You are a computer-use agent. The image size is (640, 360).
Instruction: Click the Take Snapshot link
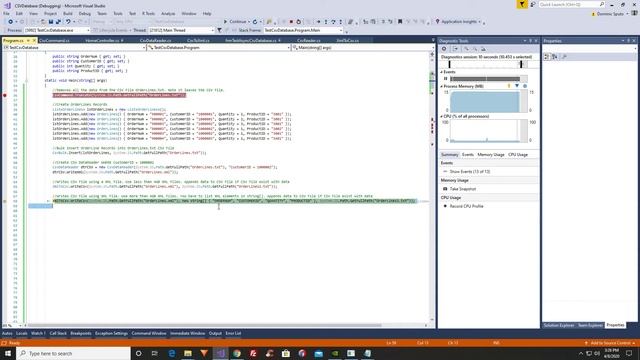[463, 189]
